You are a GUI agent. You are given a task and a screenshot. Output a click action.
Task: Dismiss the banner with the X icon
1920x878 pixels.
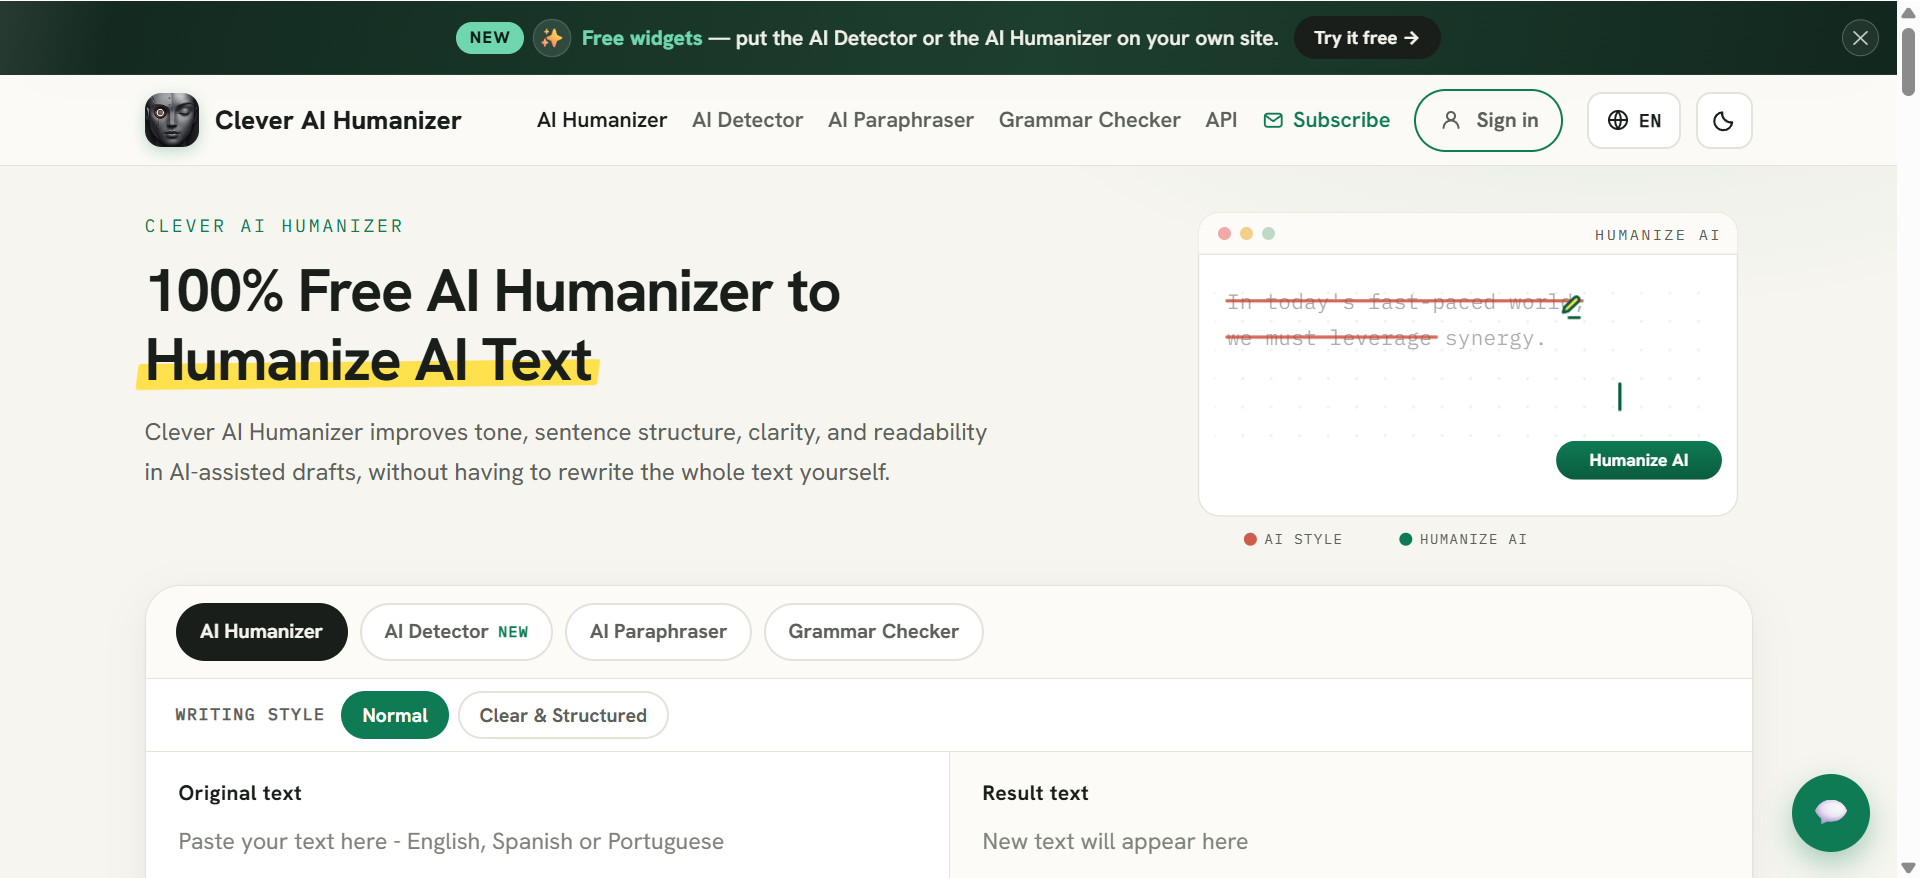coord(1860,38)
